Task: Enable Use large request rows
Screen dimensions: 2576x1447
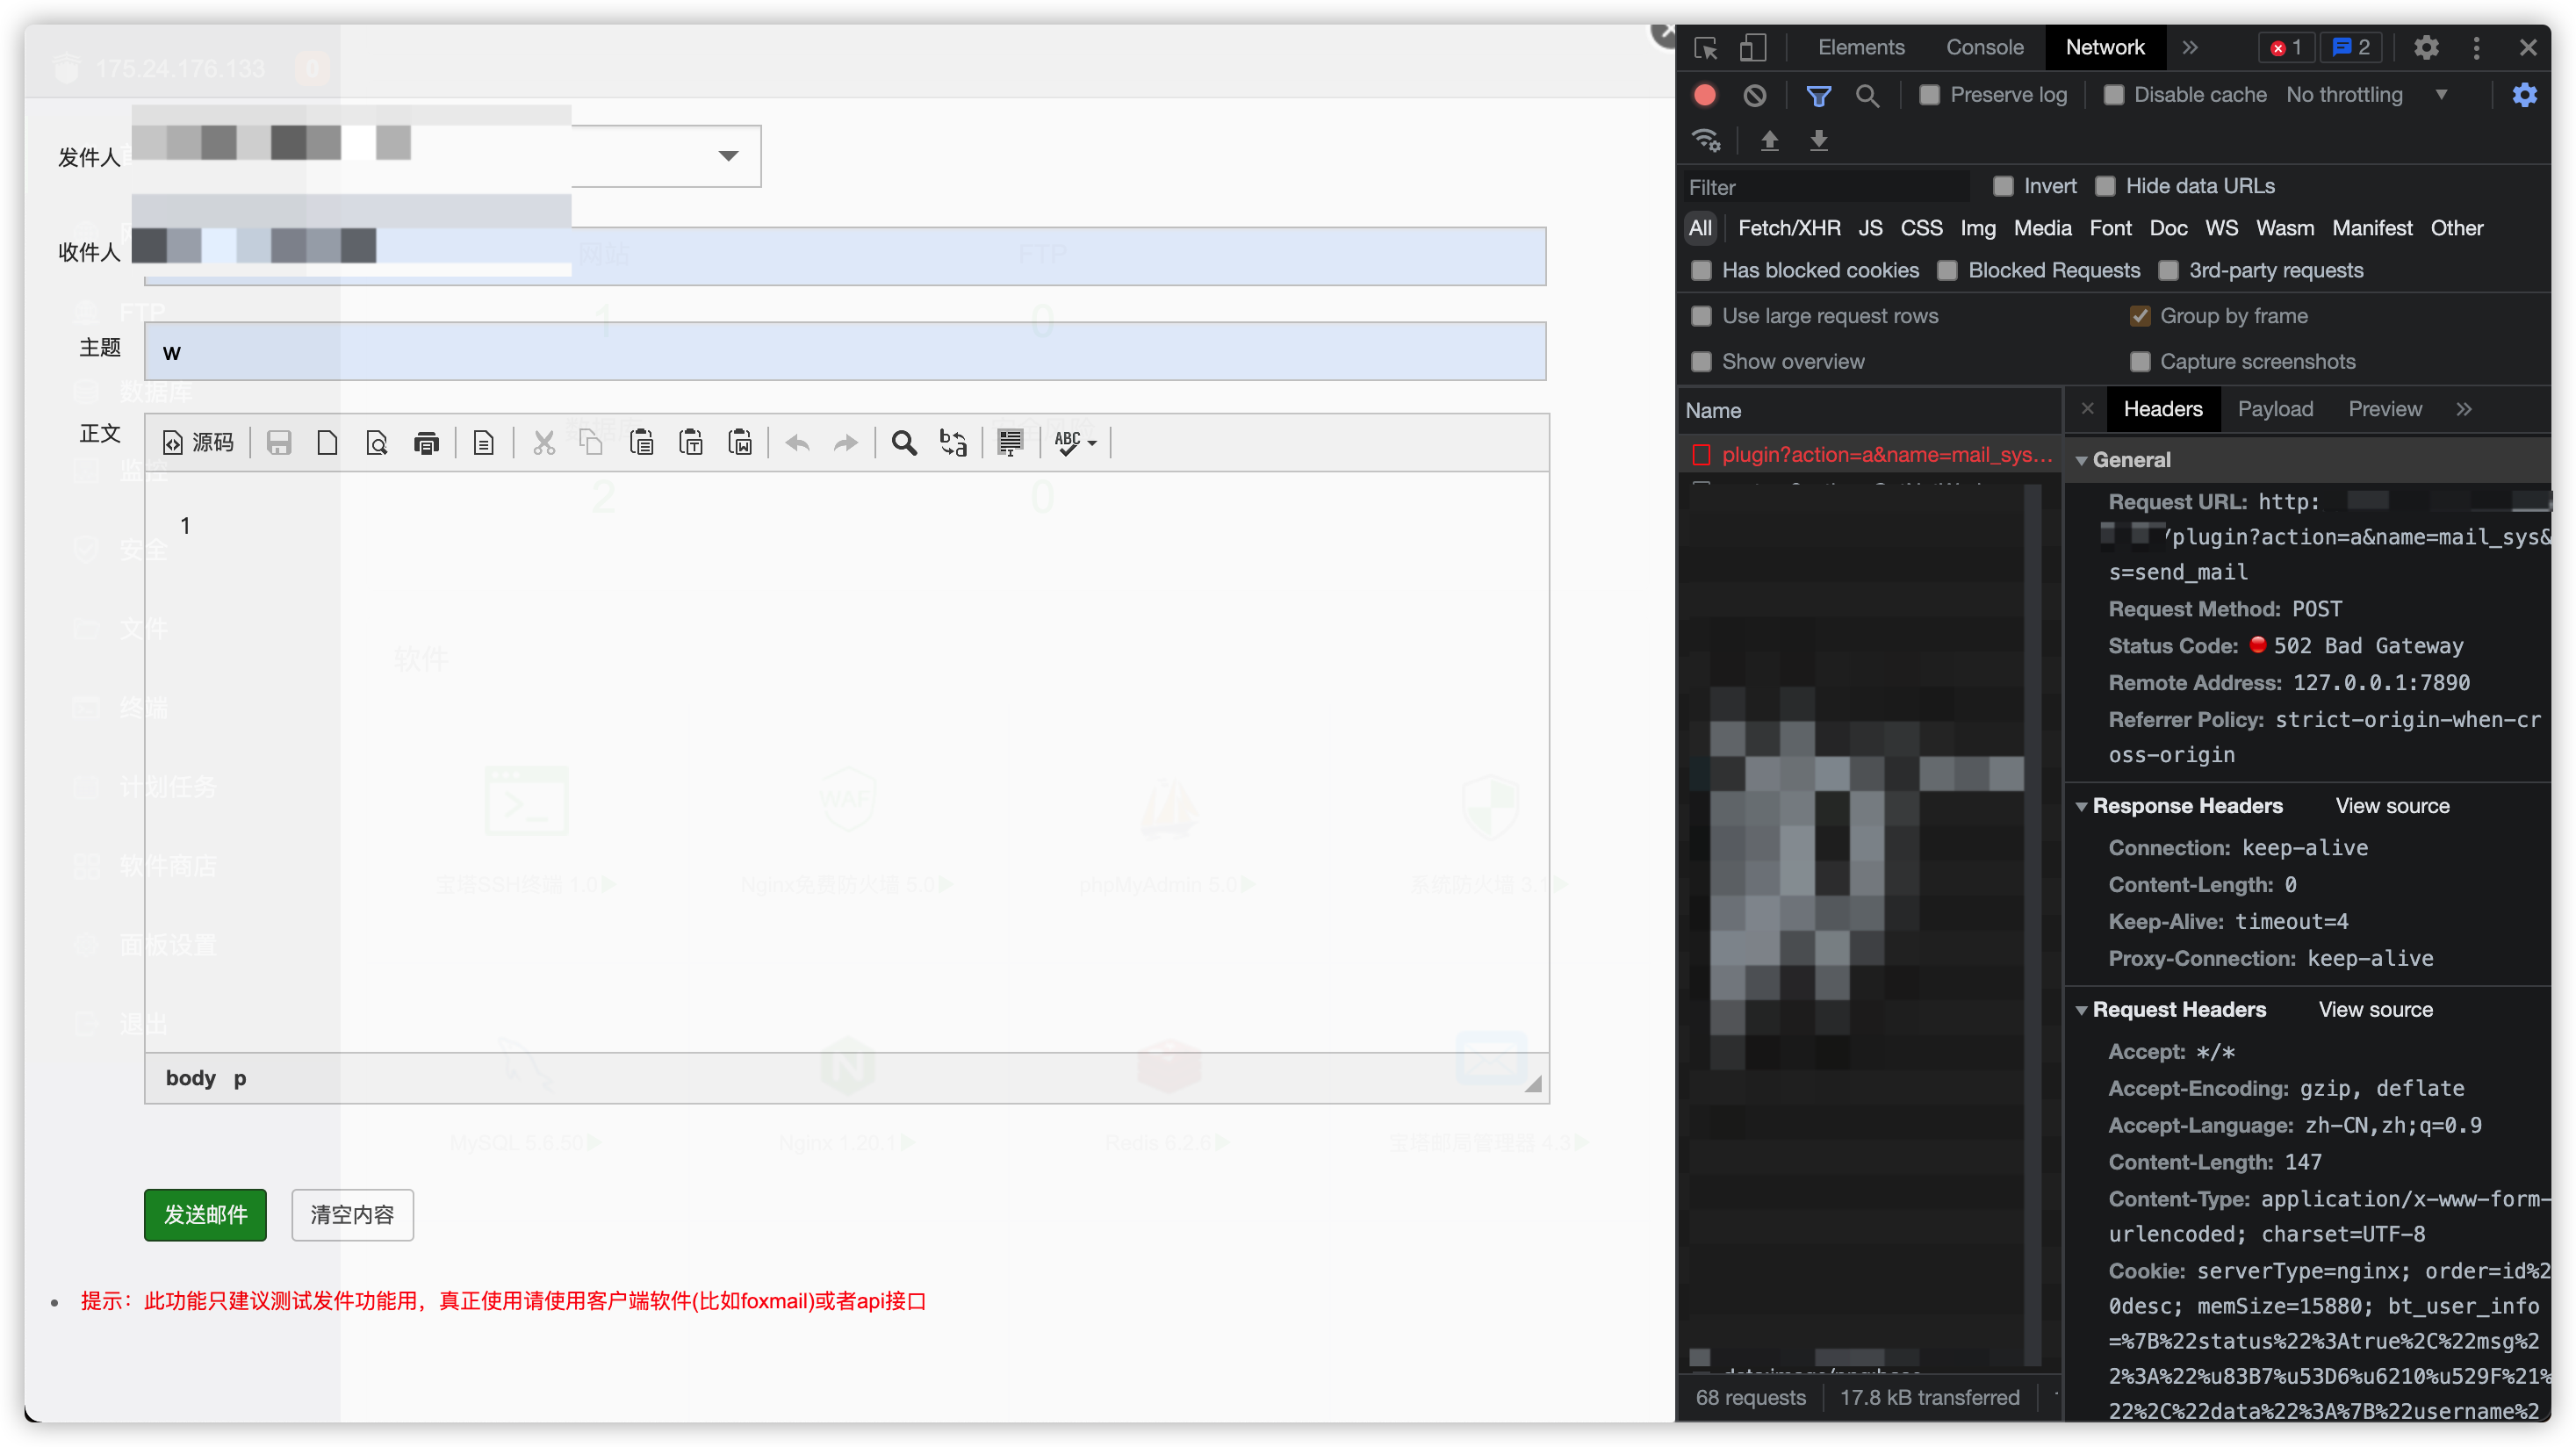Action: pyautogui.click(x=1701, y=316)
